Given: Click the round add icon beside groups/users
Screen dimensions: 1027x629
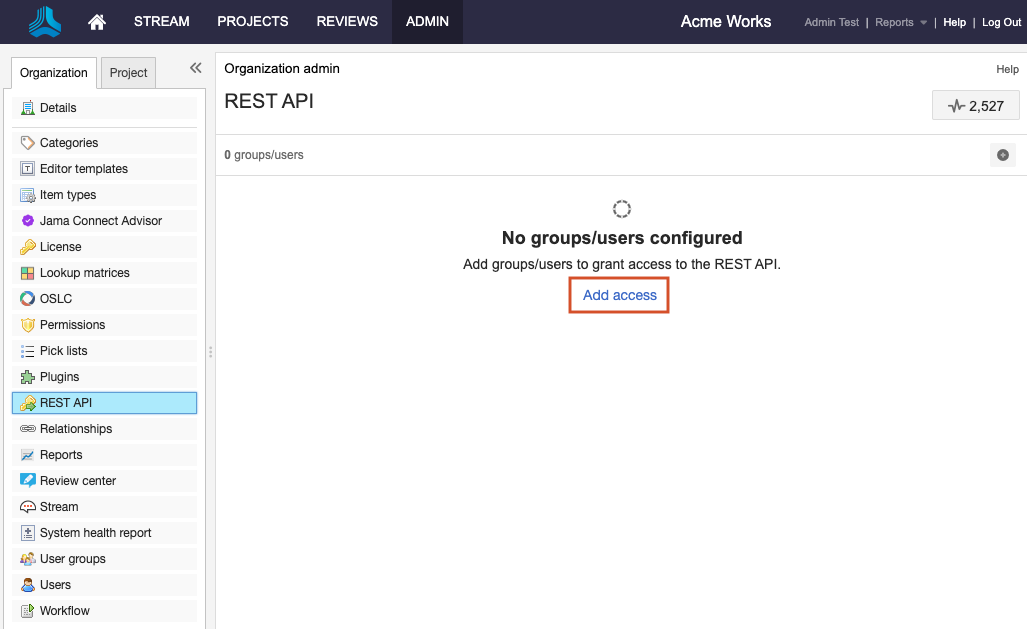Looking at the screenshot, I should (x=1002, y=155).
